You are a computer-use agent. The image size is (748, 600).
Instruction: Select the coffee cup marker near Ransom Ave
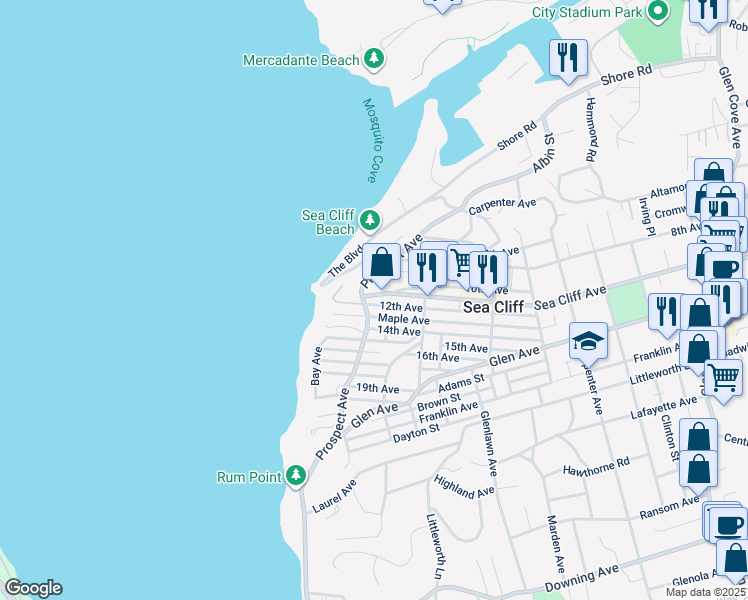pyautogui.click(x=728, y=525)
